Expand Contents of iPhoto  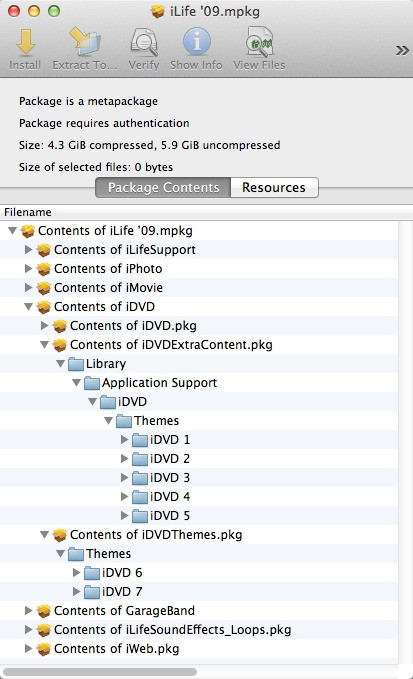(x=28, y=268)
